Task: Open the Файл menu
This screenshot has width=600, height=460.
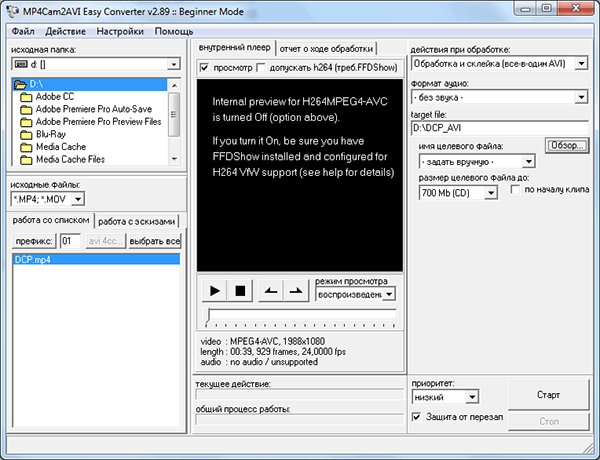Action: 23,31
